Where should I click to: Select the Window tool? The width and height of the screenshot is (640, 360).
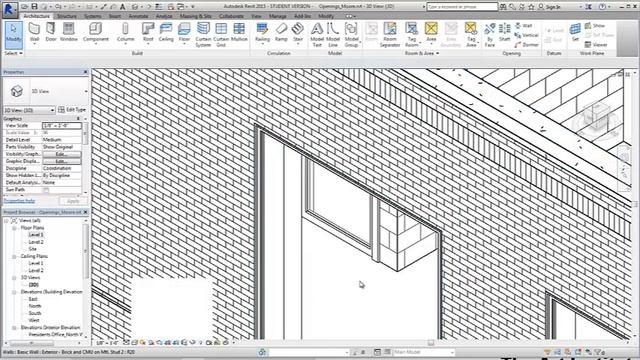pos(69,33)
